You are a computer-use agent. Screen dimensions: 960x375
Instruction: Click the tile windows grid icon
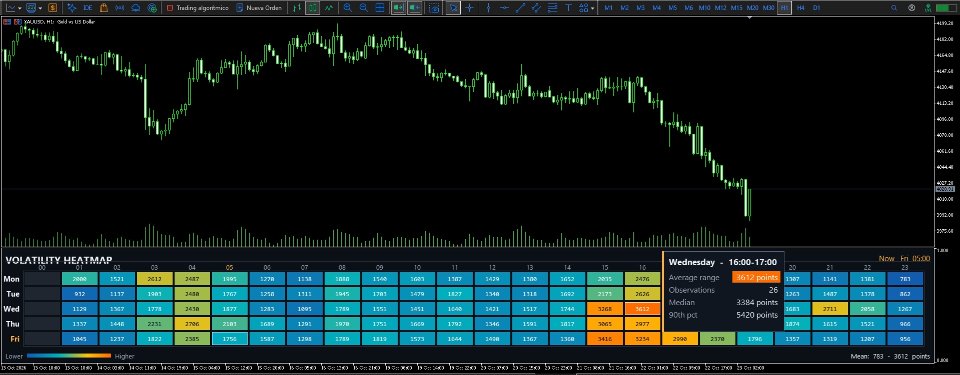coord(380,8)
